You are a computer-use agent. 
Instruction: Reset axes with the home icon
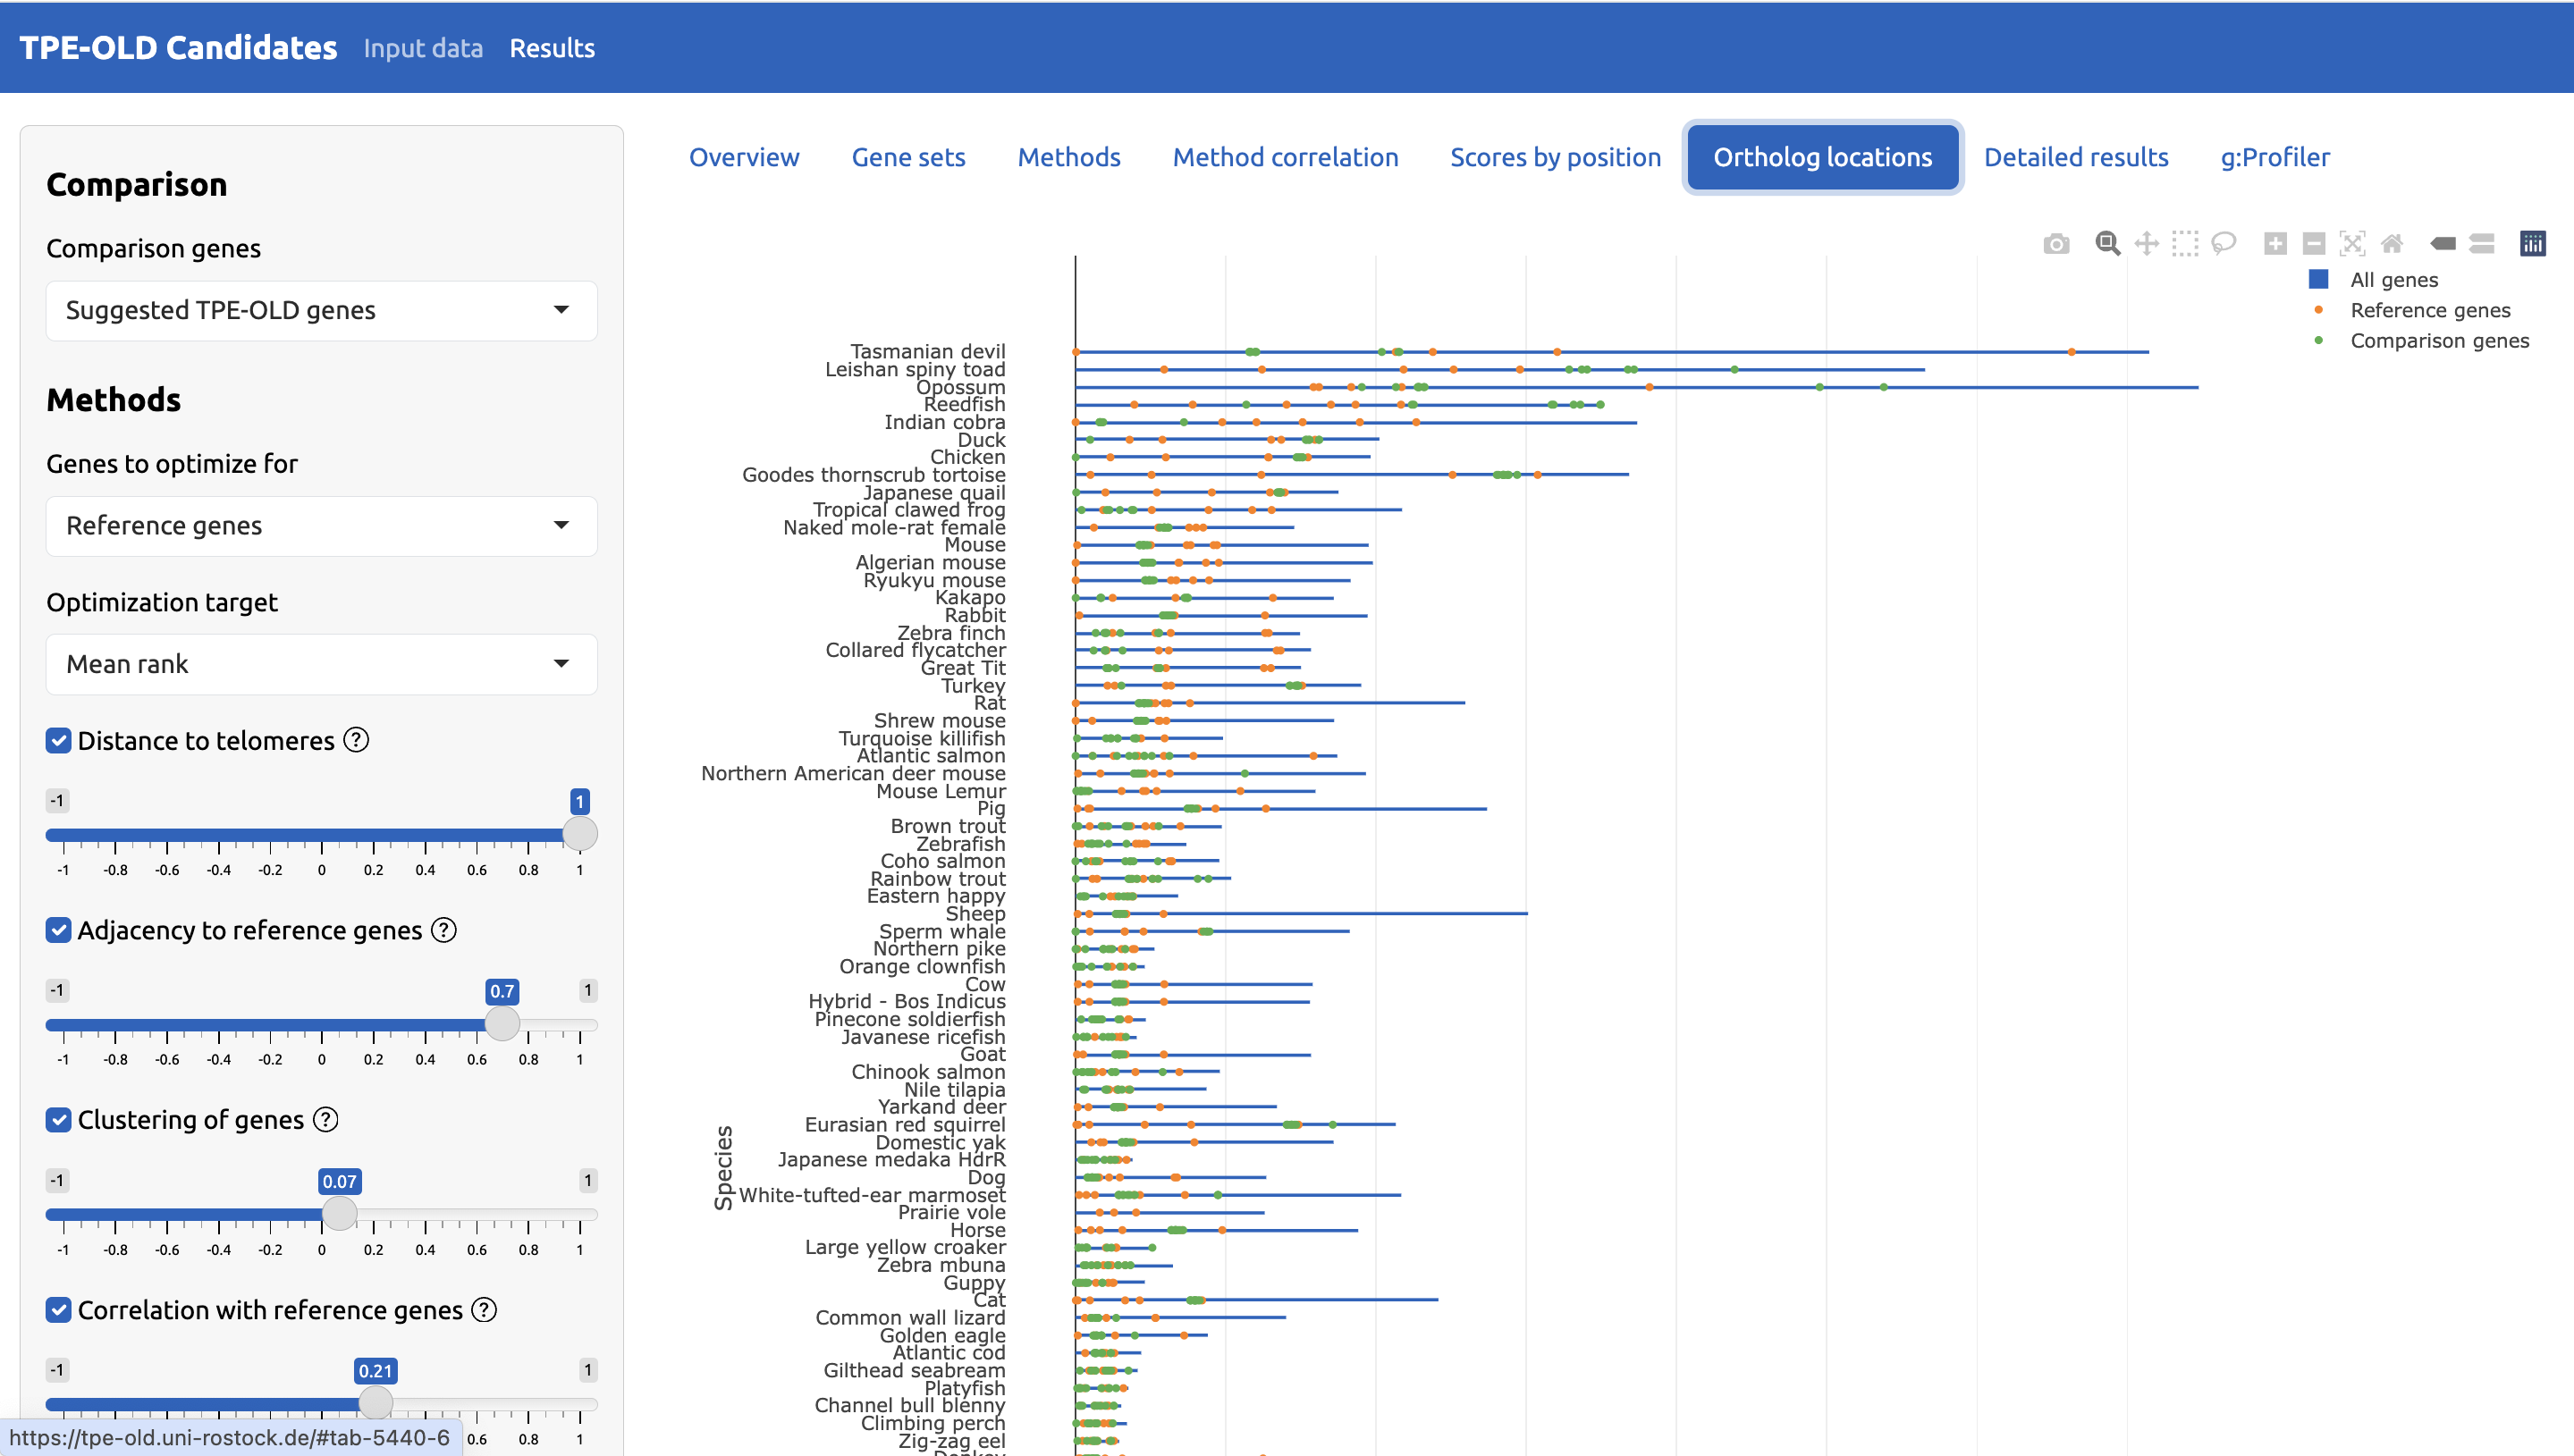tap(2391, 243)
